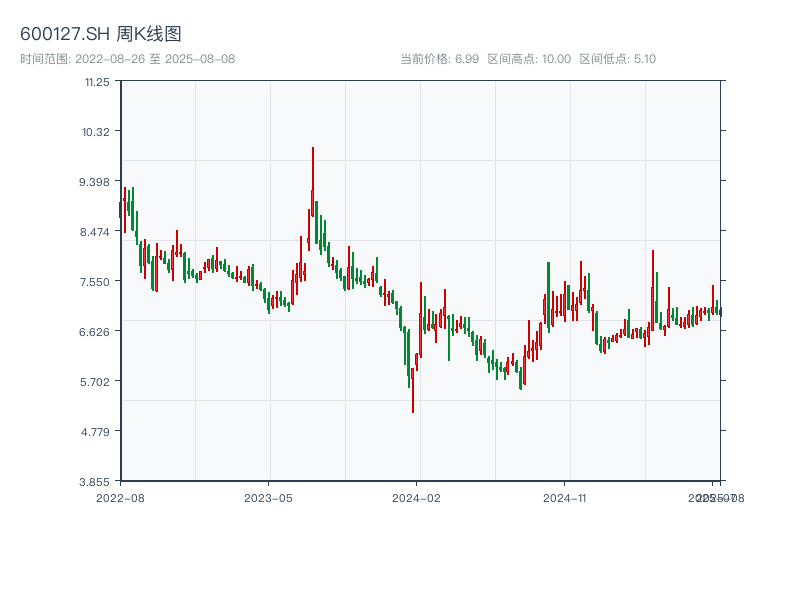This screenshot has height=600, width=800.
Task: Click the 4.779 y-axis label
Action: [x=96, y=432]
